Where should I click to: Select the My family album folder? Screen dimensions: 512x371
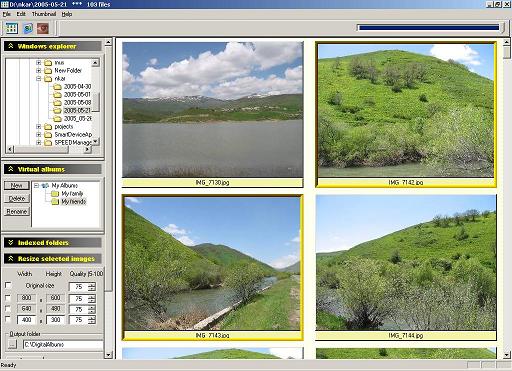tap(68, 194)
